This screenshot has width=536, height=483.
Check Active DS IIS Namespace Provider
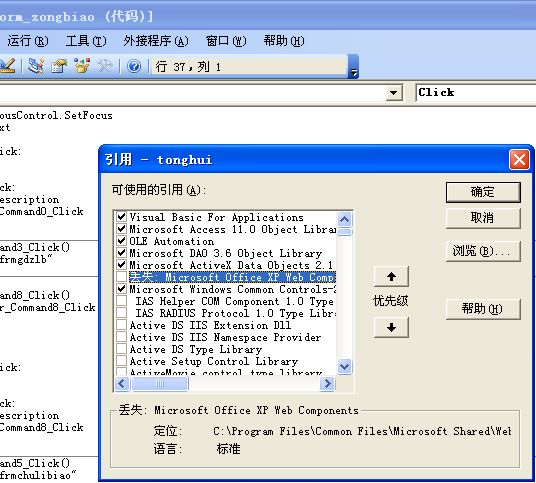121,337
